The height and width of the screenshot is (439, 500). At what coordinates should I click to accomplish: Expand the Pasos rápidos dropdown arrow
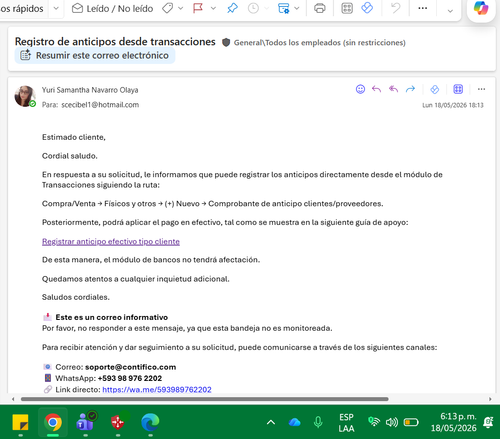[56, 8]
